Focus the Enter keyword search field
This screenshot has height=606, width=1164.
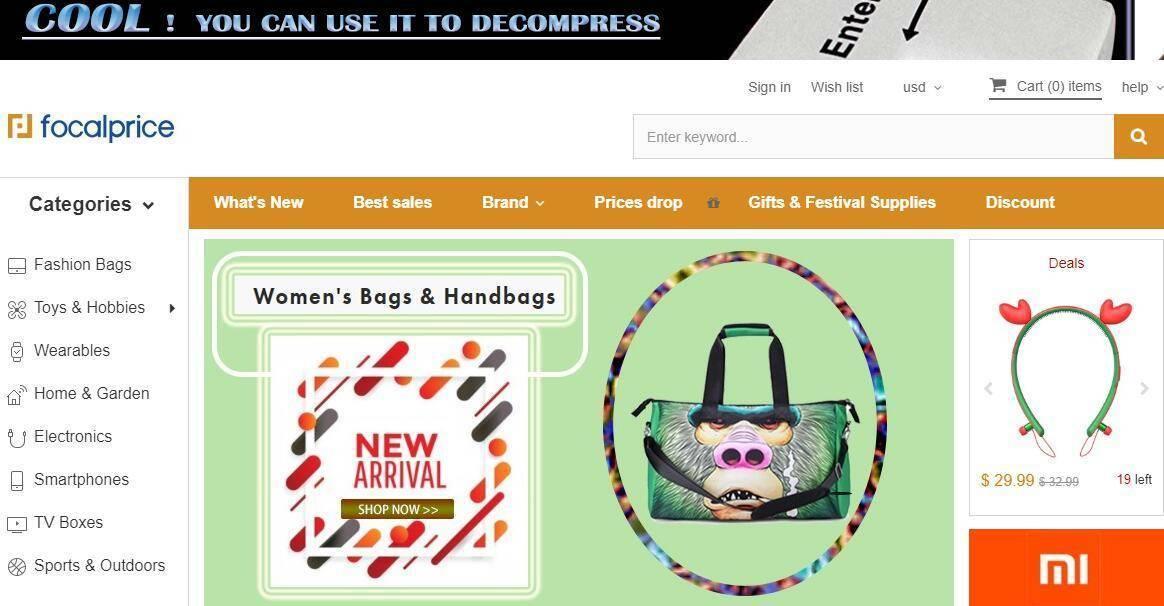point(873,137)
